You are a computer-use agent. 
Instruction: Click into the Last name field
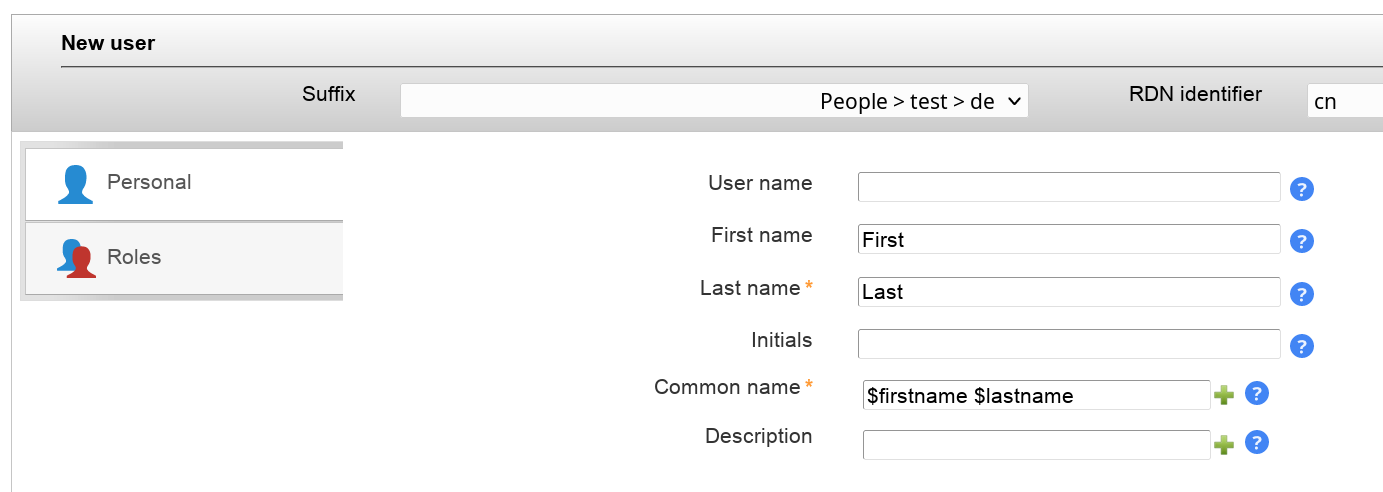[x=1068, y=291]
